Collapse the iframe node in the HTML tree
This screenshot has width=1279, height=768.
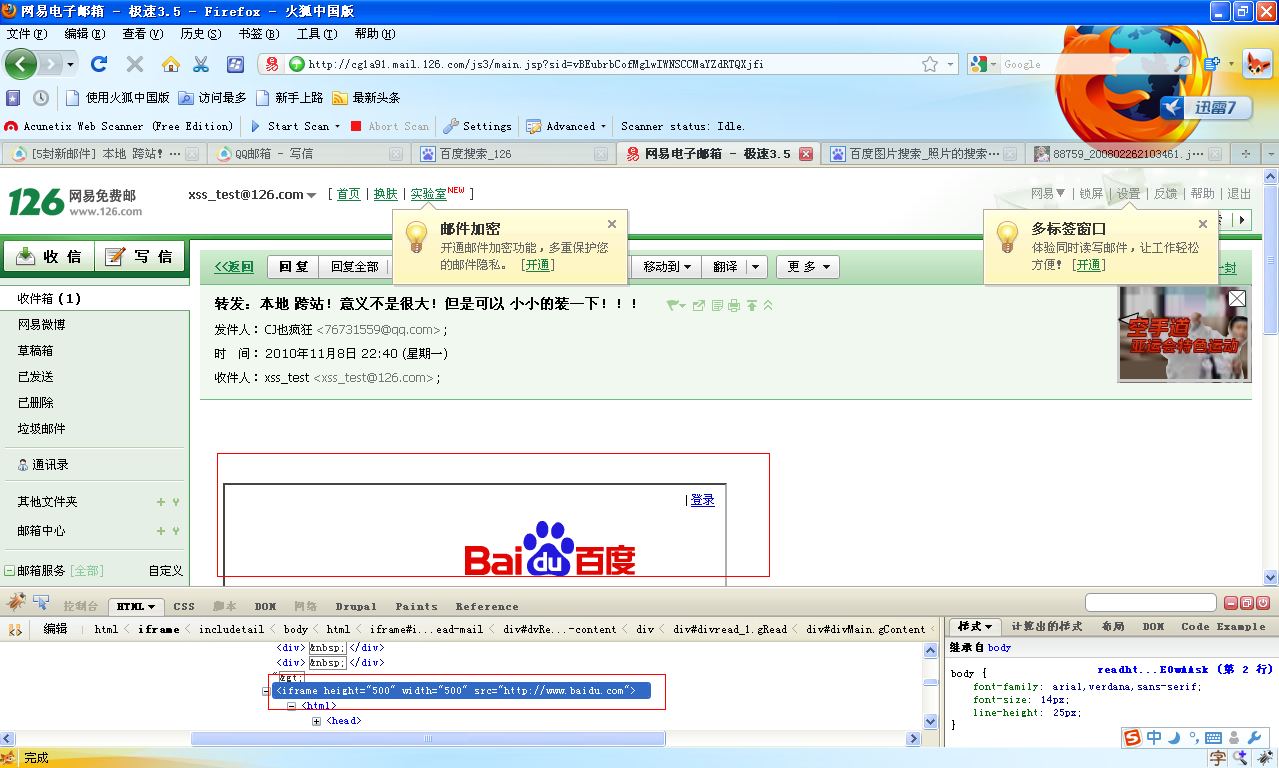pos(266,691)
